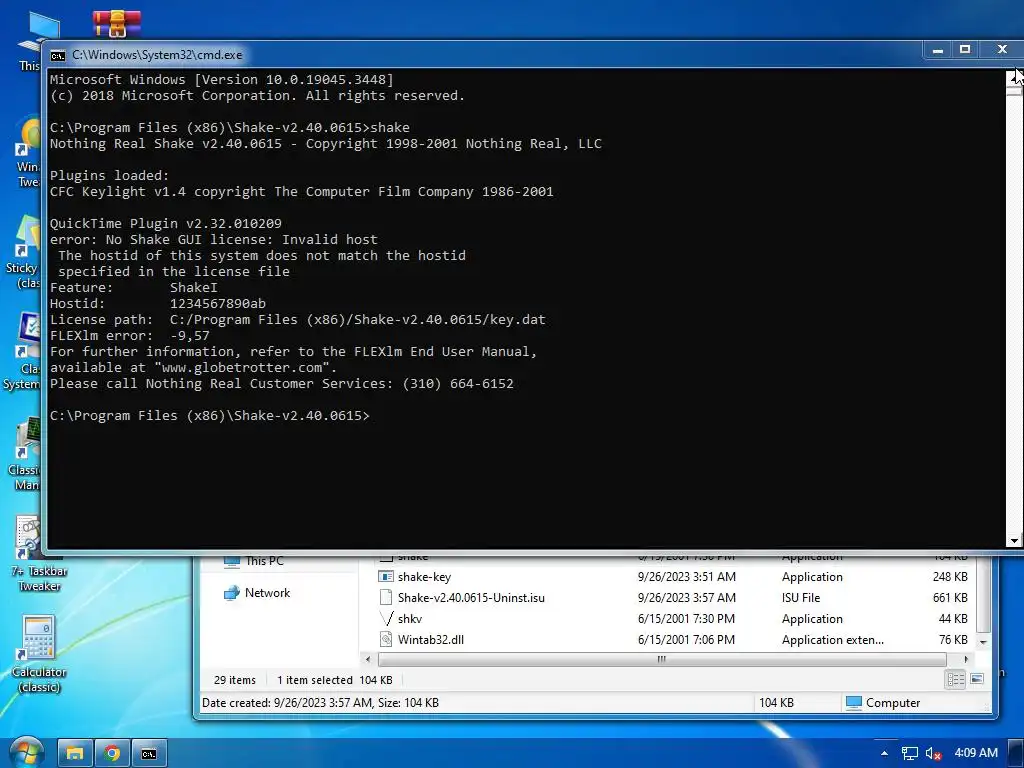Click the www.globetrotter.com text in console
Screen dimensions: 1024x768
point(242,368)
